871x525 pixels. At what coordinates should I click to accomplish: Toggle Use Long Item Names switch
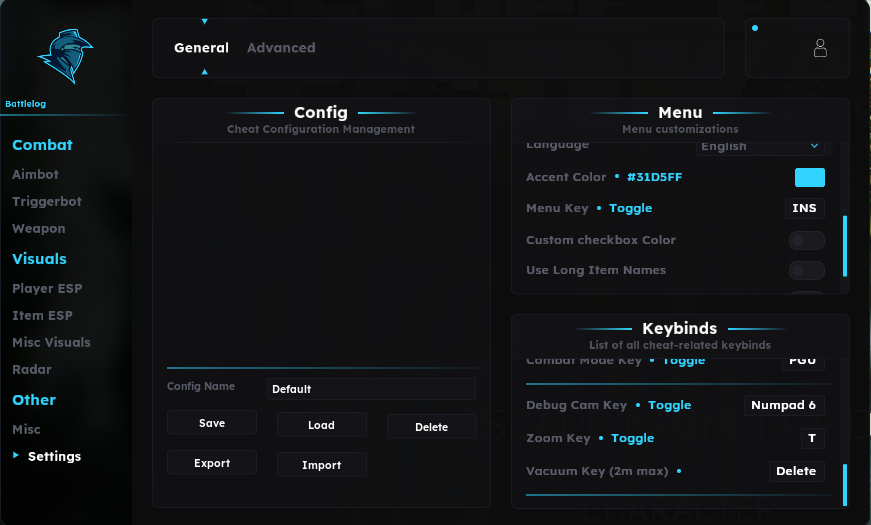click(x=807, y=271)
